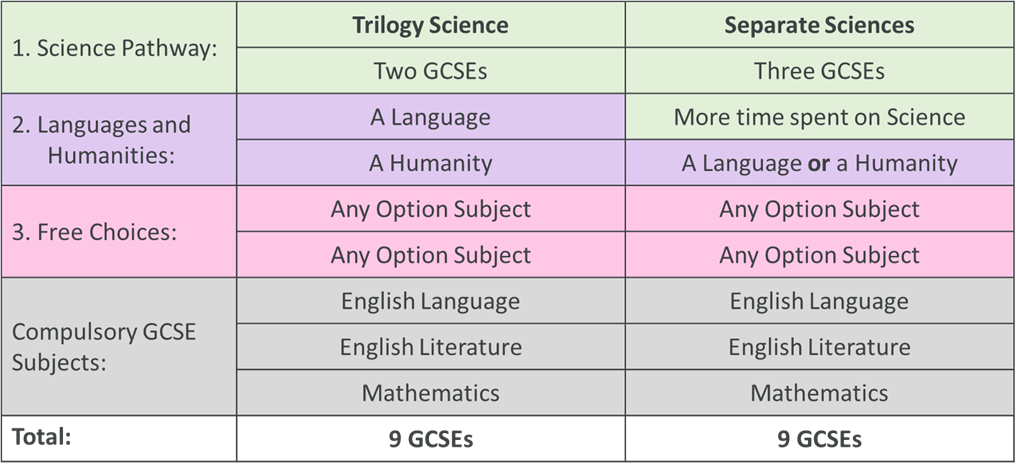Select the Three GCSEs cell
This screenshot has width=1016, height=470.
pyautogui.click(x=819, y=71)
